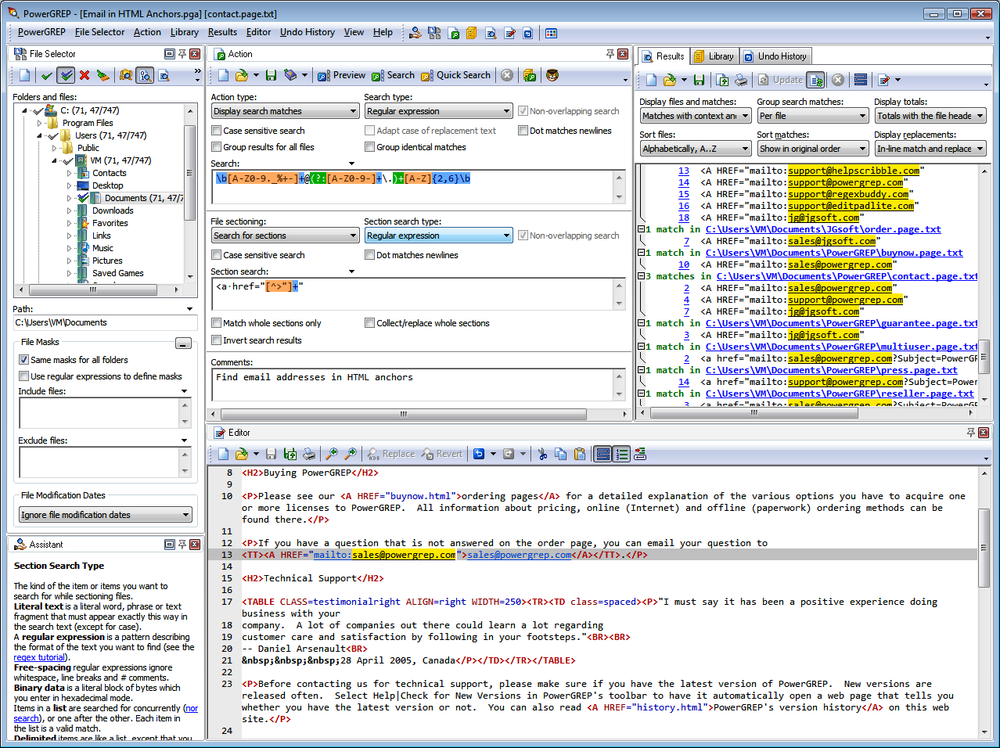The width and height of the screenshot is (1000, 748).
Task: Open the Undo History menu
Action: click(x=306, y=31)
